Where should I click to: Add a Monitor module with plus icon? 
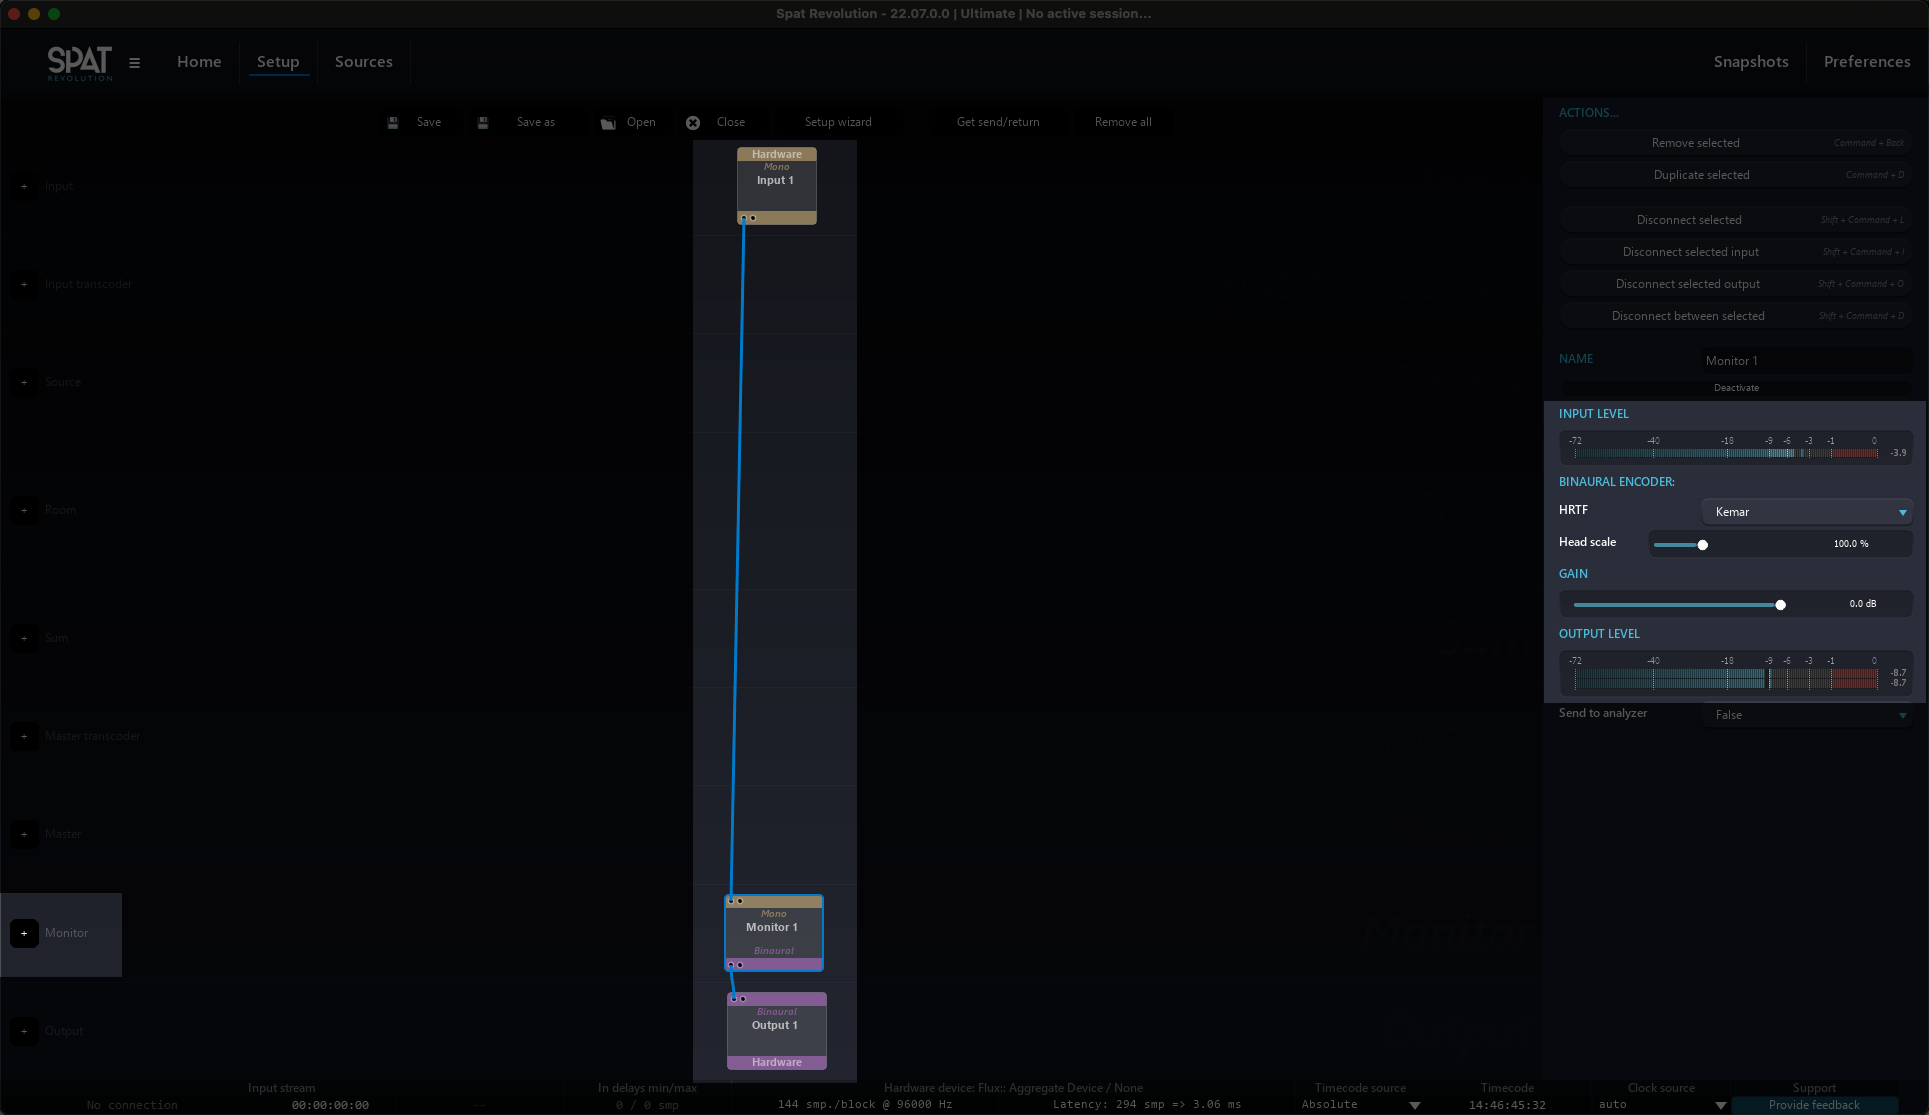click(24, 933)
